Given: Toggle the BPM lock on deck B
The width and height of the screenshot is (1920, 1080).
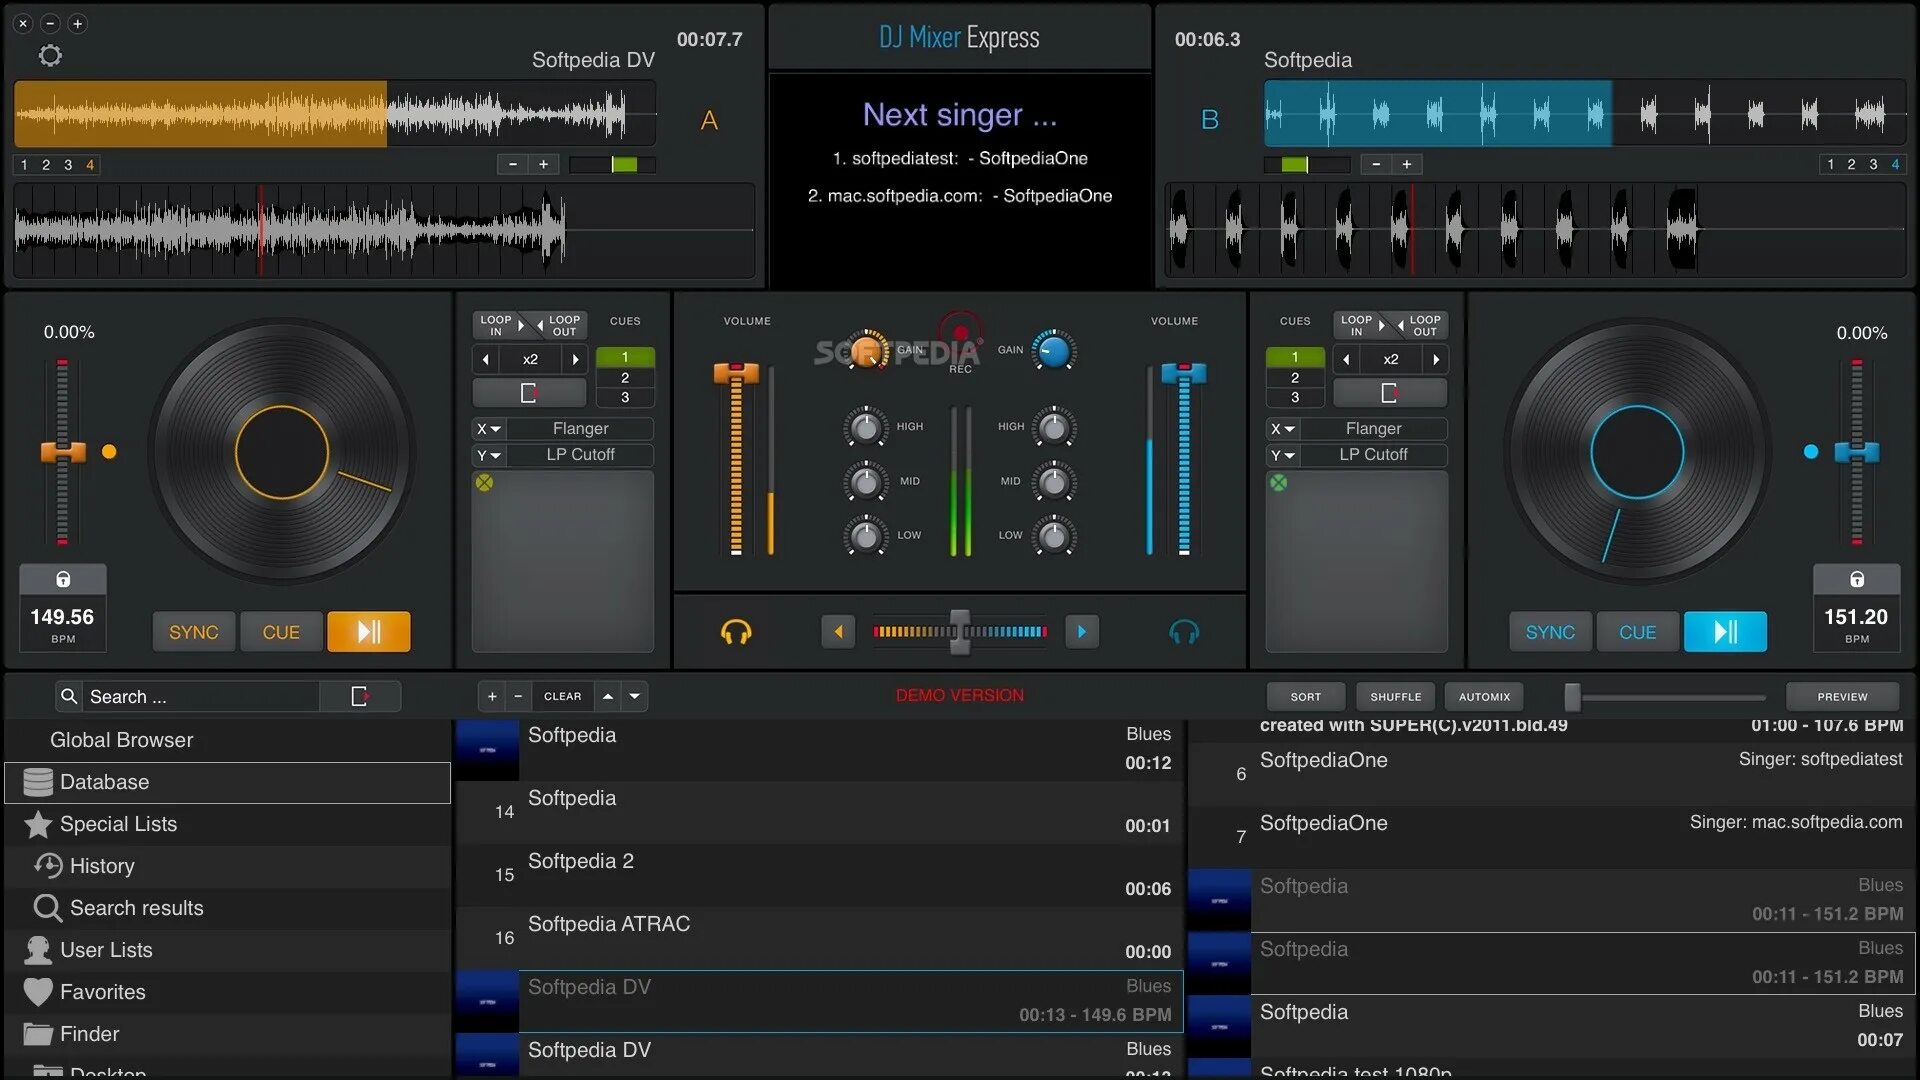Looking at the screenshot, I should tap(1857, 580).
